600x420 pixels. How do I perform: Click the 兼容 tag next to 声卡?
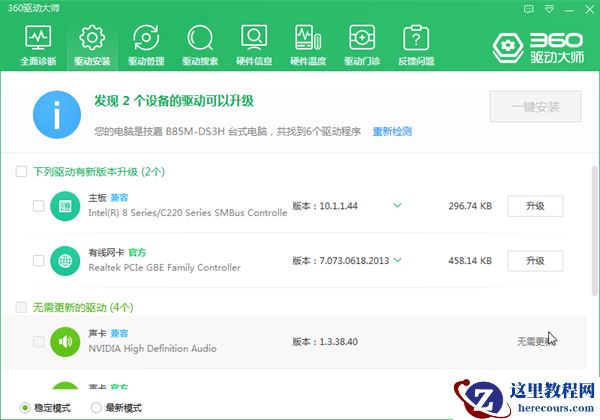tap(119, 334)
